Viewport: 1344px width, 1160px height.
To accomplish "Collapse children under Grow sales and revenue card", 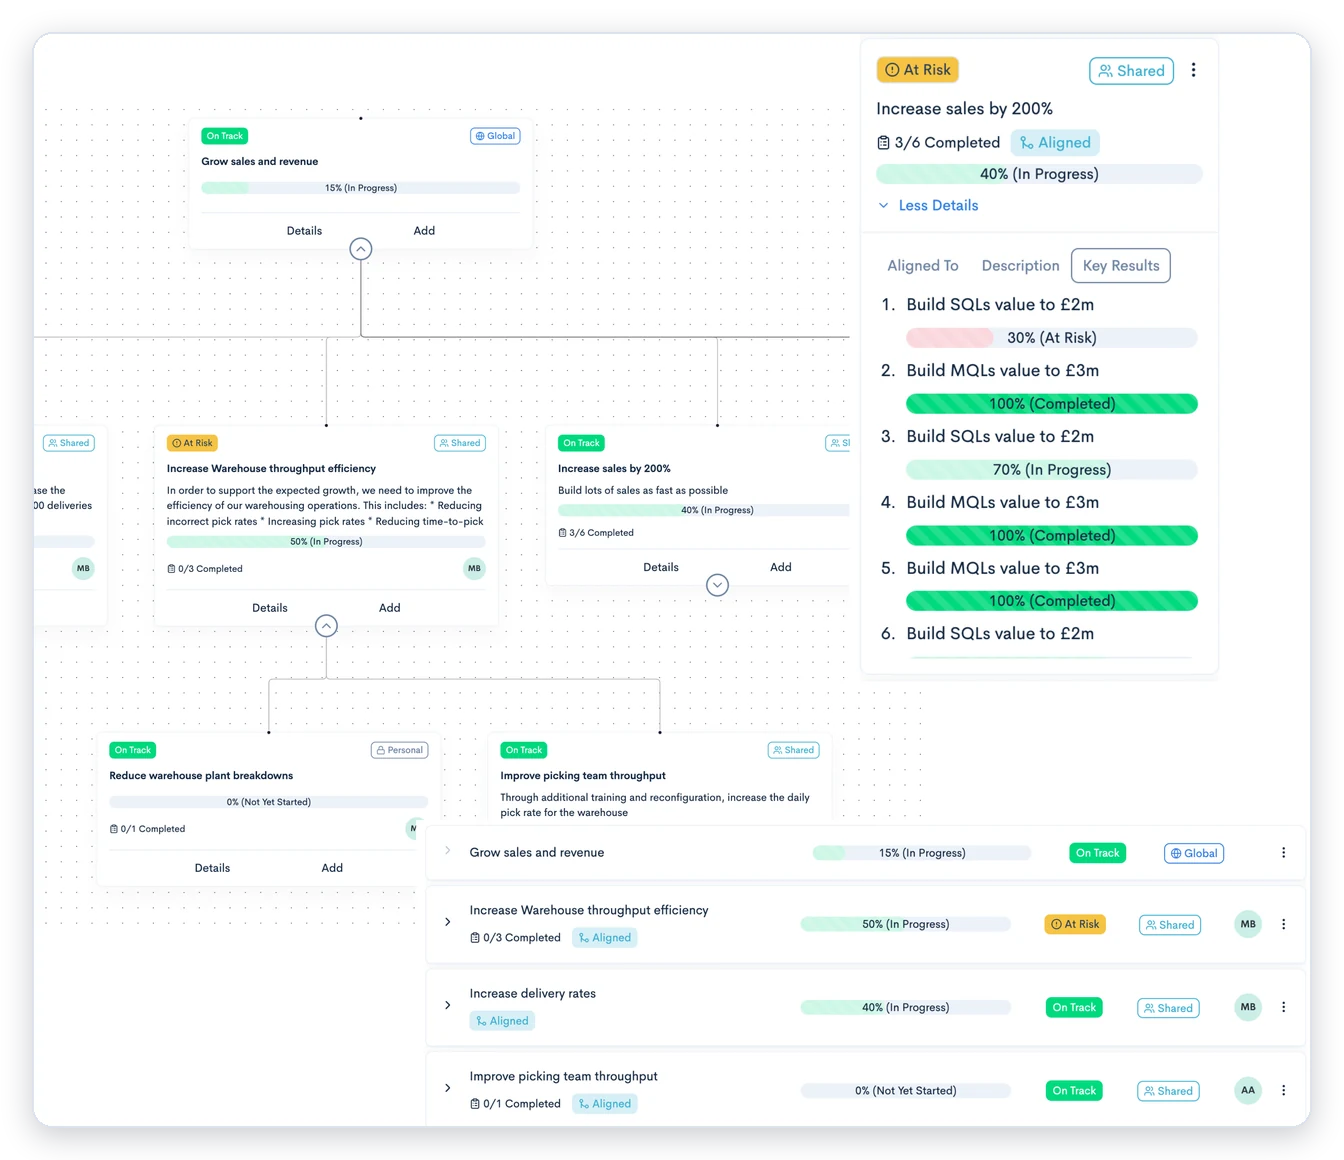I will (x=361, y=249).
